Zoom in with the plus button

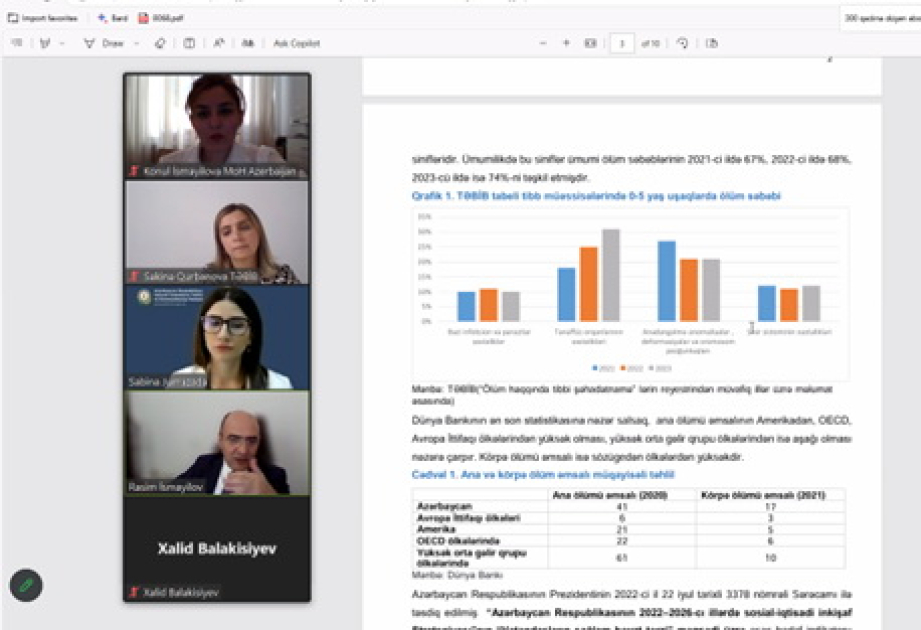pos(566,43)
